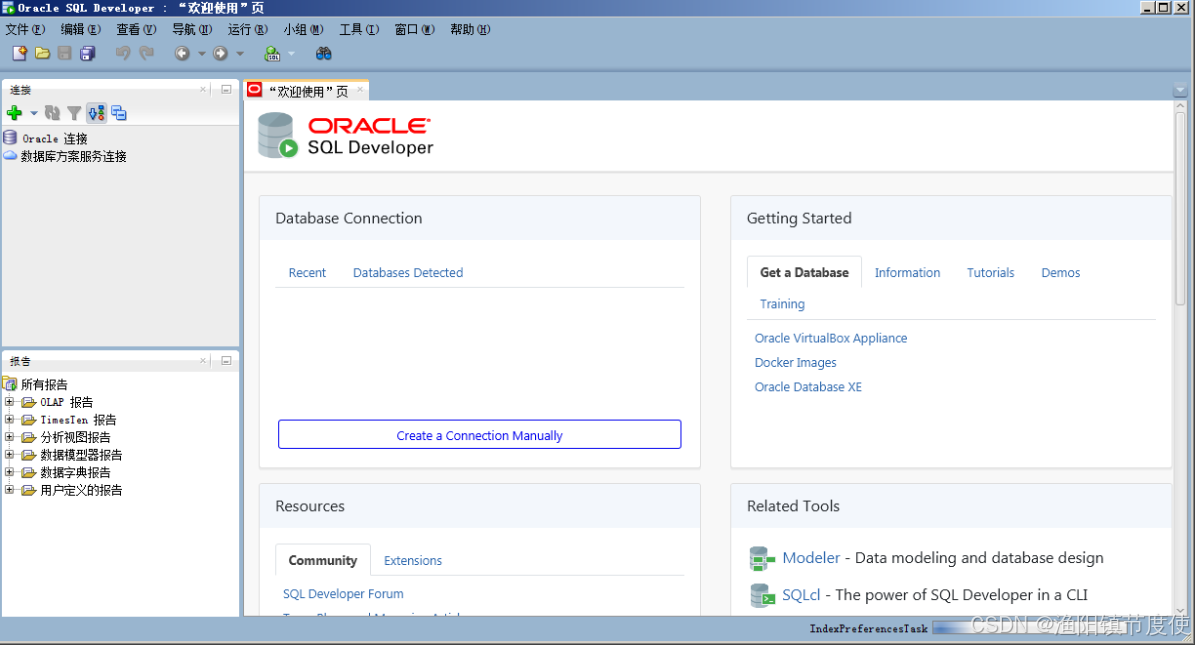Viewport: 1195px width, 645px height.
Task: Click the SQLcl terminal icon in Related Tools
Action: pyautogui.click(x=761, y=595)
